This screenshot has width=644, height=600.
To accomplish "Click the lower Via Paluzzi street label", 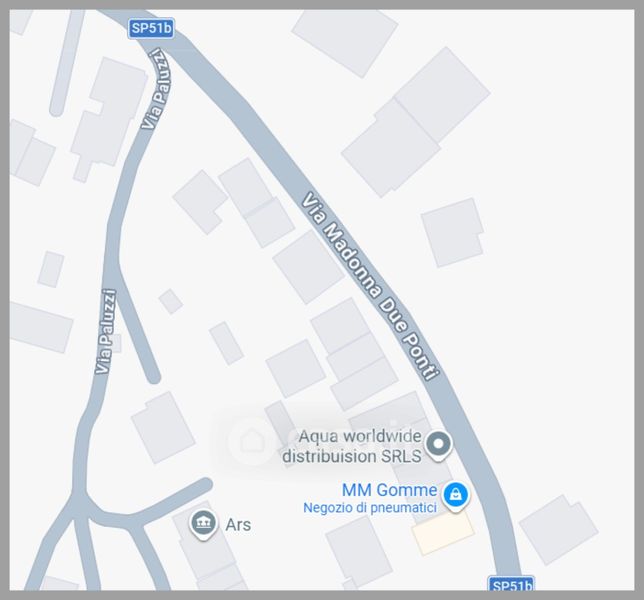I will pos(106,332).
